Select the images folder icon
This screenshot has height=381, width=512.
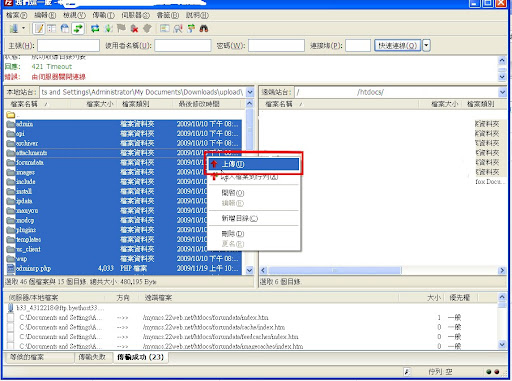(11, 172)
